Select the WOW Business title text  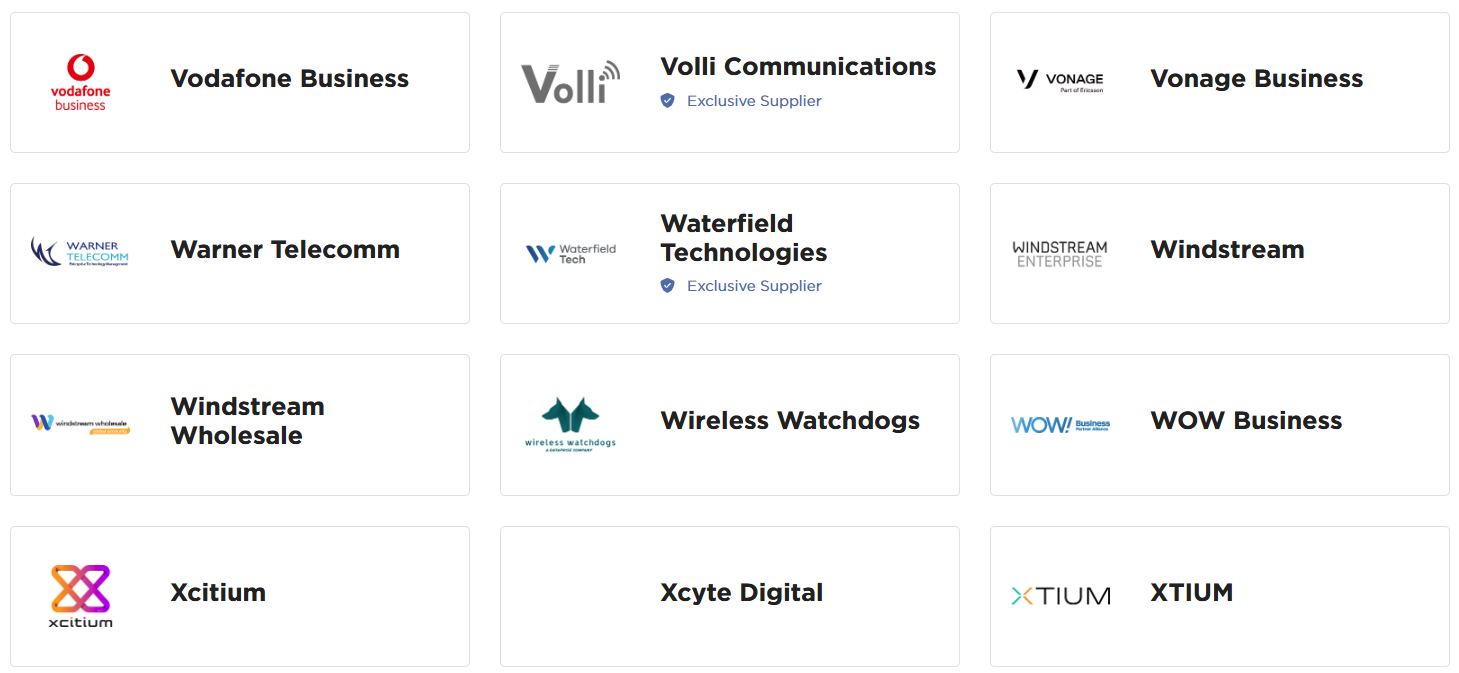pyautogui.click(x=1246, y=421)
